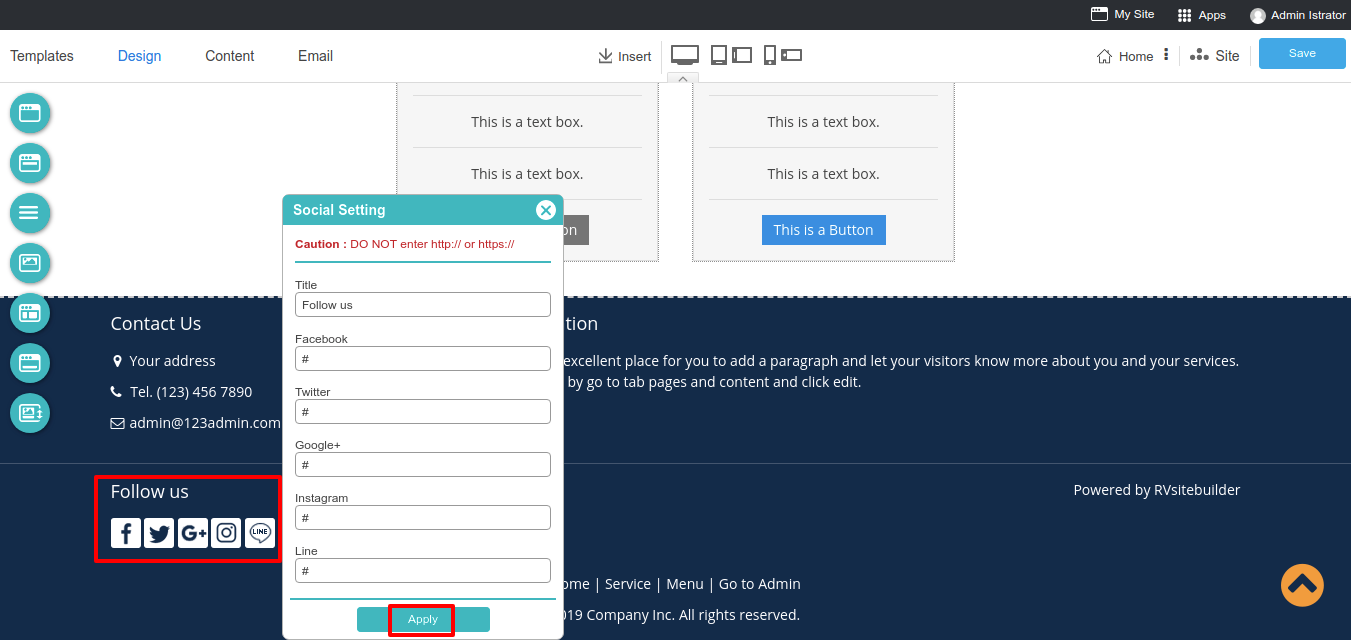
Task: Open the Insert tool
Action: [x=625, y=56]
